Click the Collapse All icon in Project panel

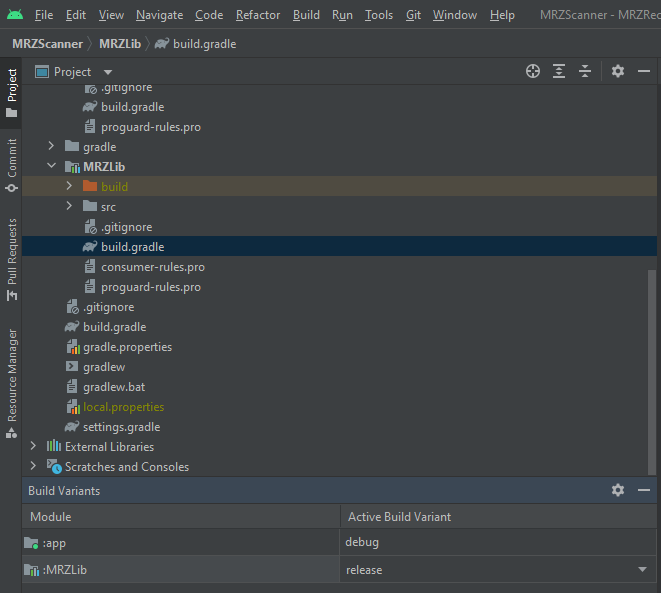coord(585,71)
